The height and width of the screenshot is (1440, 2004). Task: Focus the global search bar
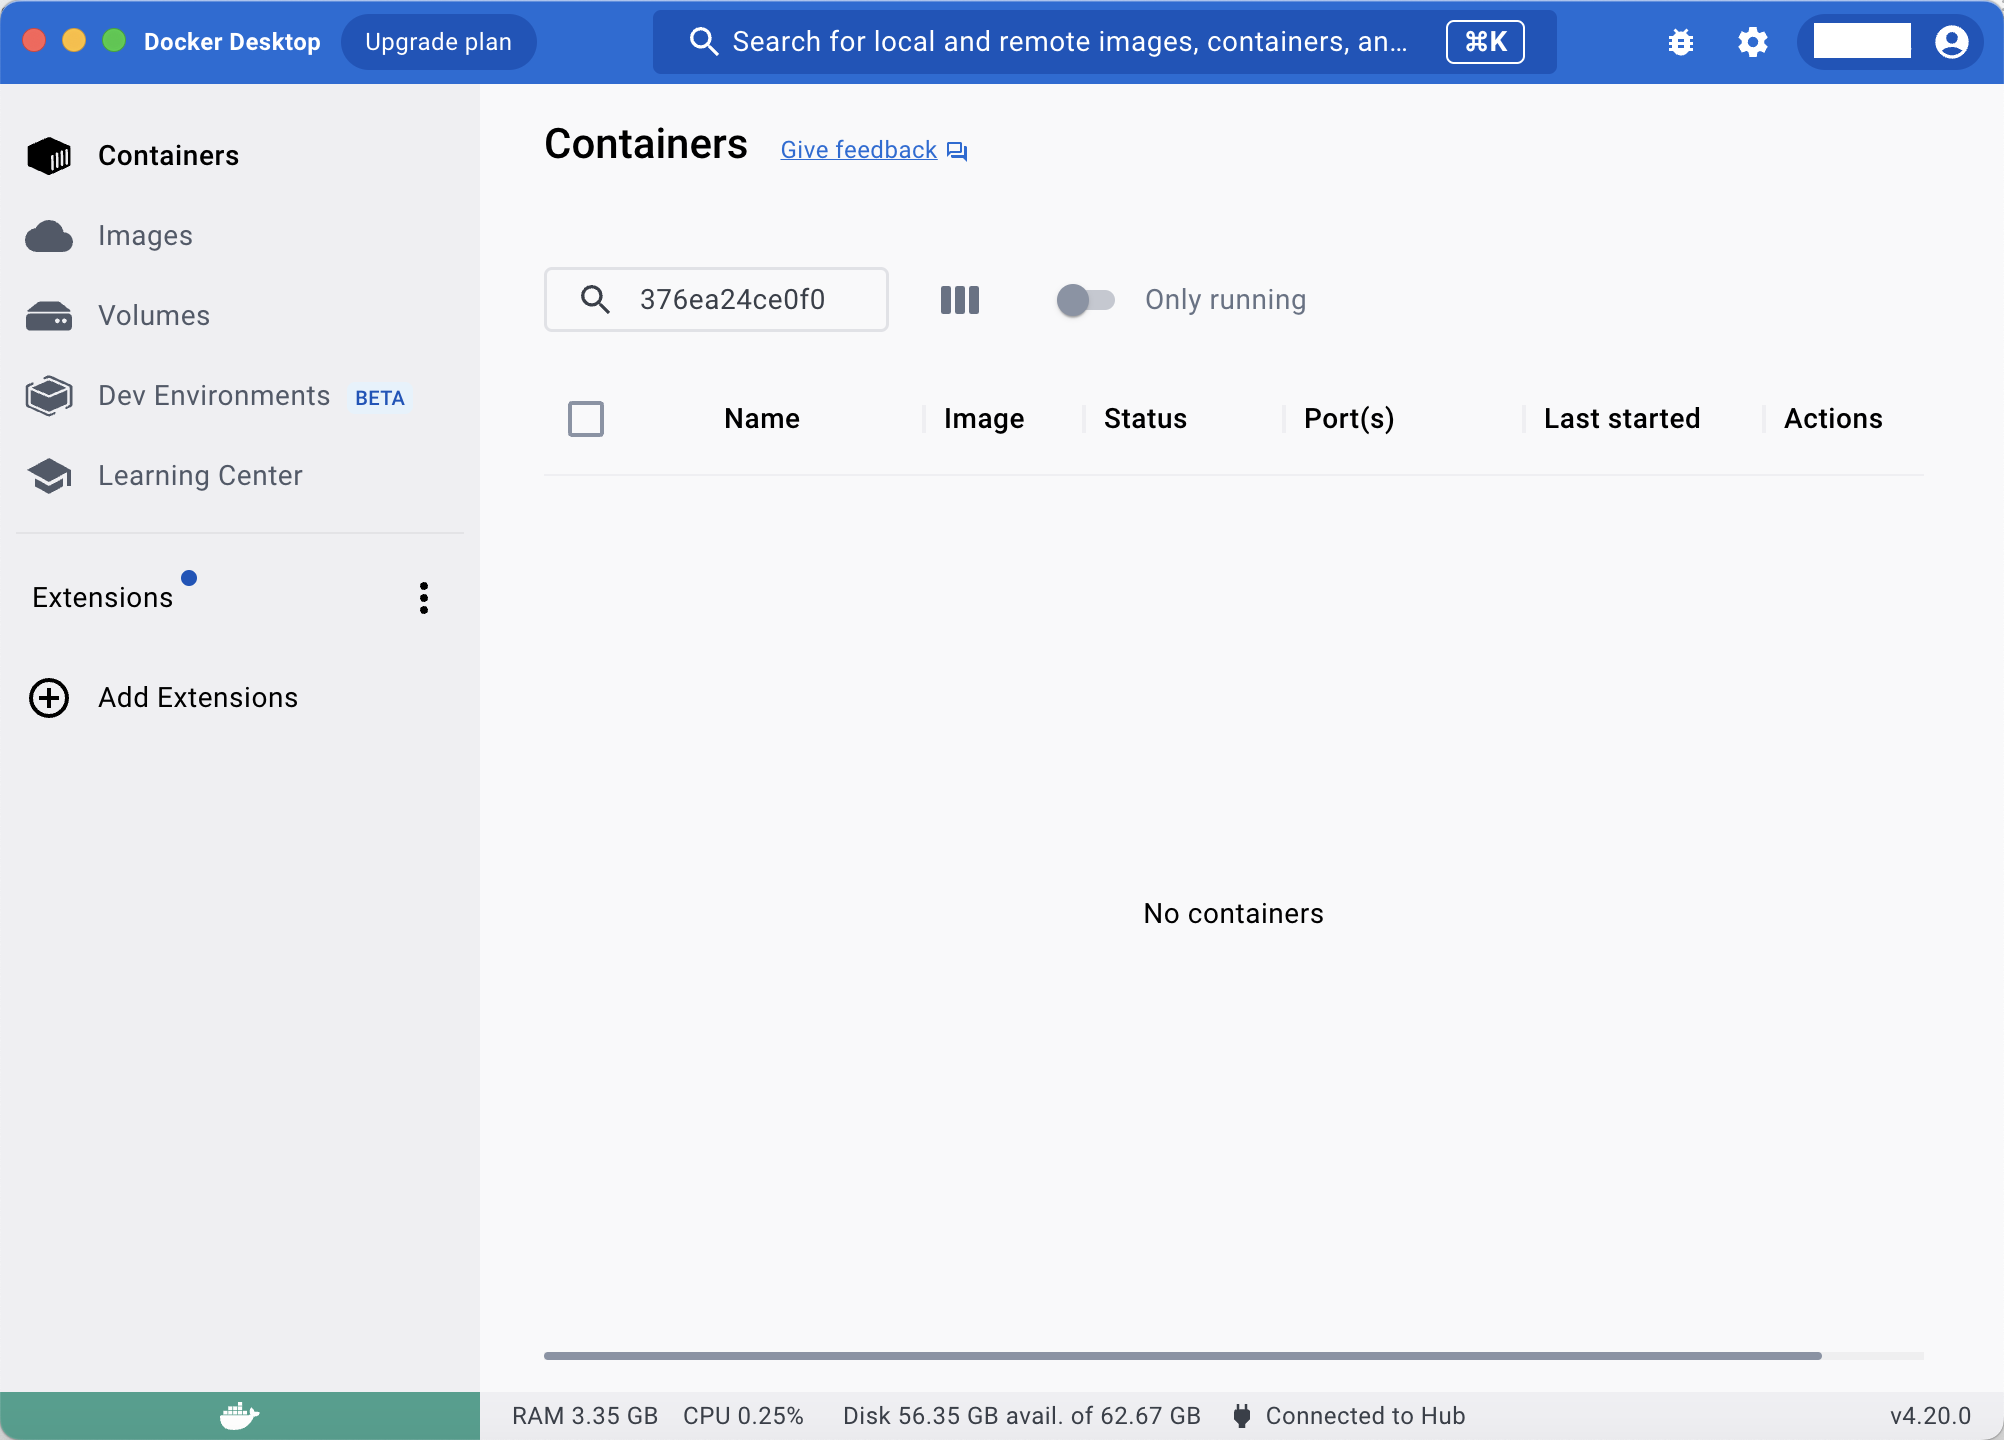click(x=1104, y=42)
